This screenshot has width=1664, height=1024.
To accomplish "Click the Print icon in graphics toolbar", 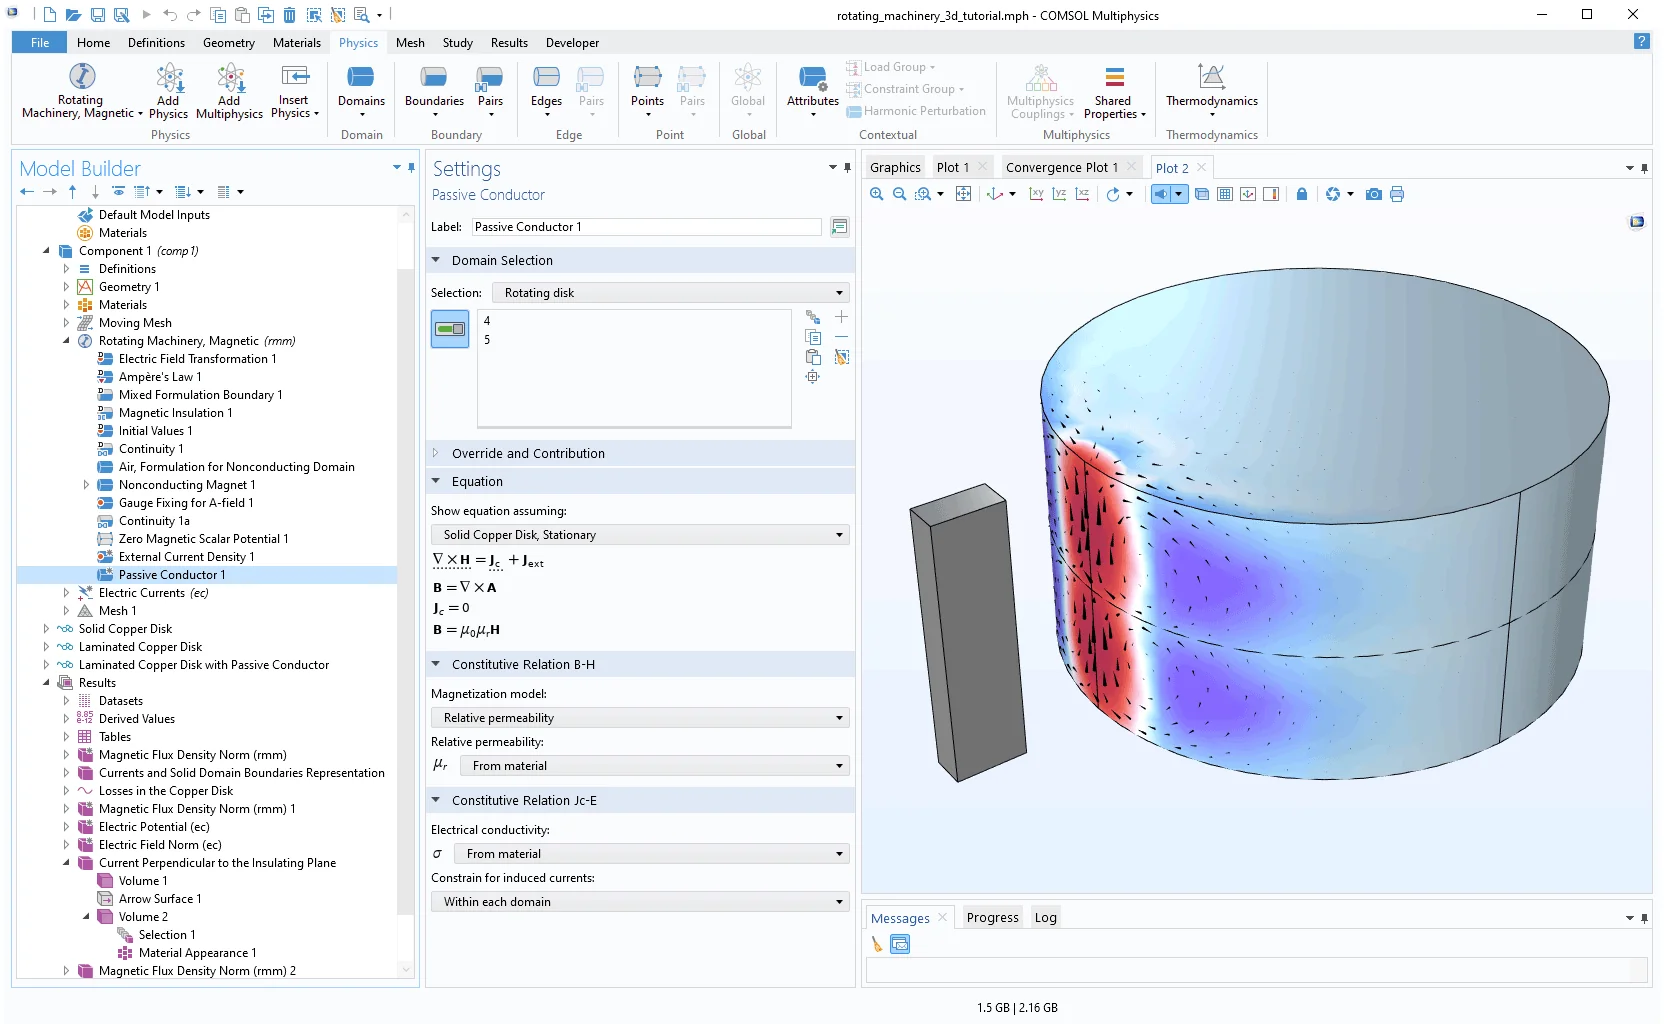I will pos(1397,194).
